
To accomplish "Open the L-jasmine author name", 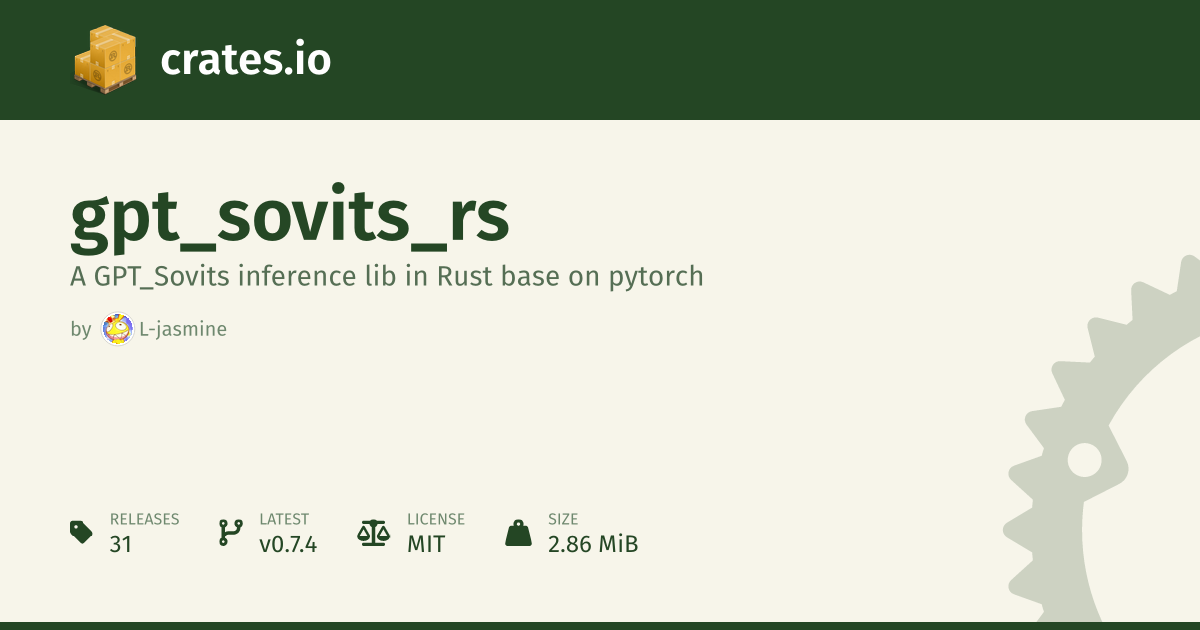I will point(183,329).
